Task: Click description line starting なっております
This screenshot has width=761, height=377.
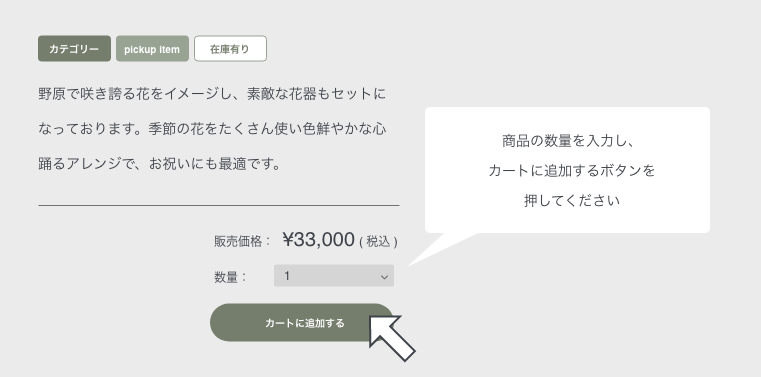Action: pyautogui.click(x=212, y=129)
